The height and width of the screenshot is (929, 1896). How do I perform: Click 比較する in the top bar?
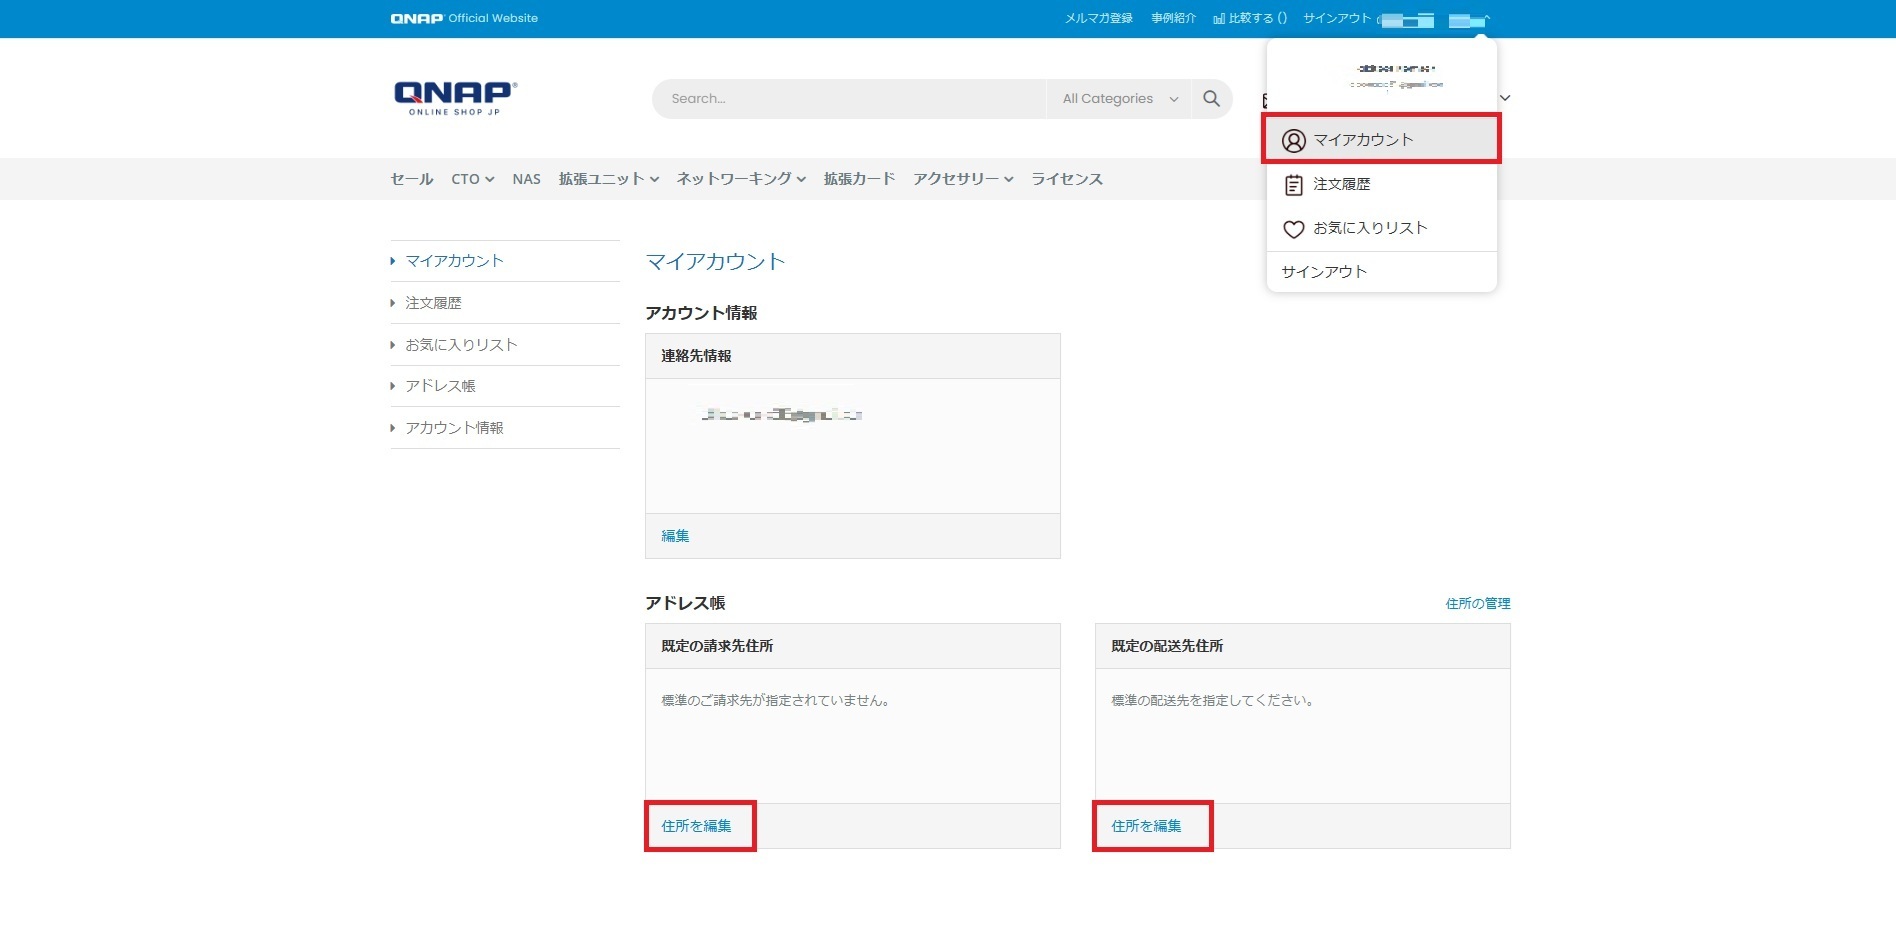(1257, 18)
